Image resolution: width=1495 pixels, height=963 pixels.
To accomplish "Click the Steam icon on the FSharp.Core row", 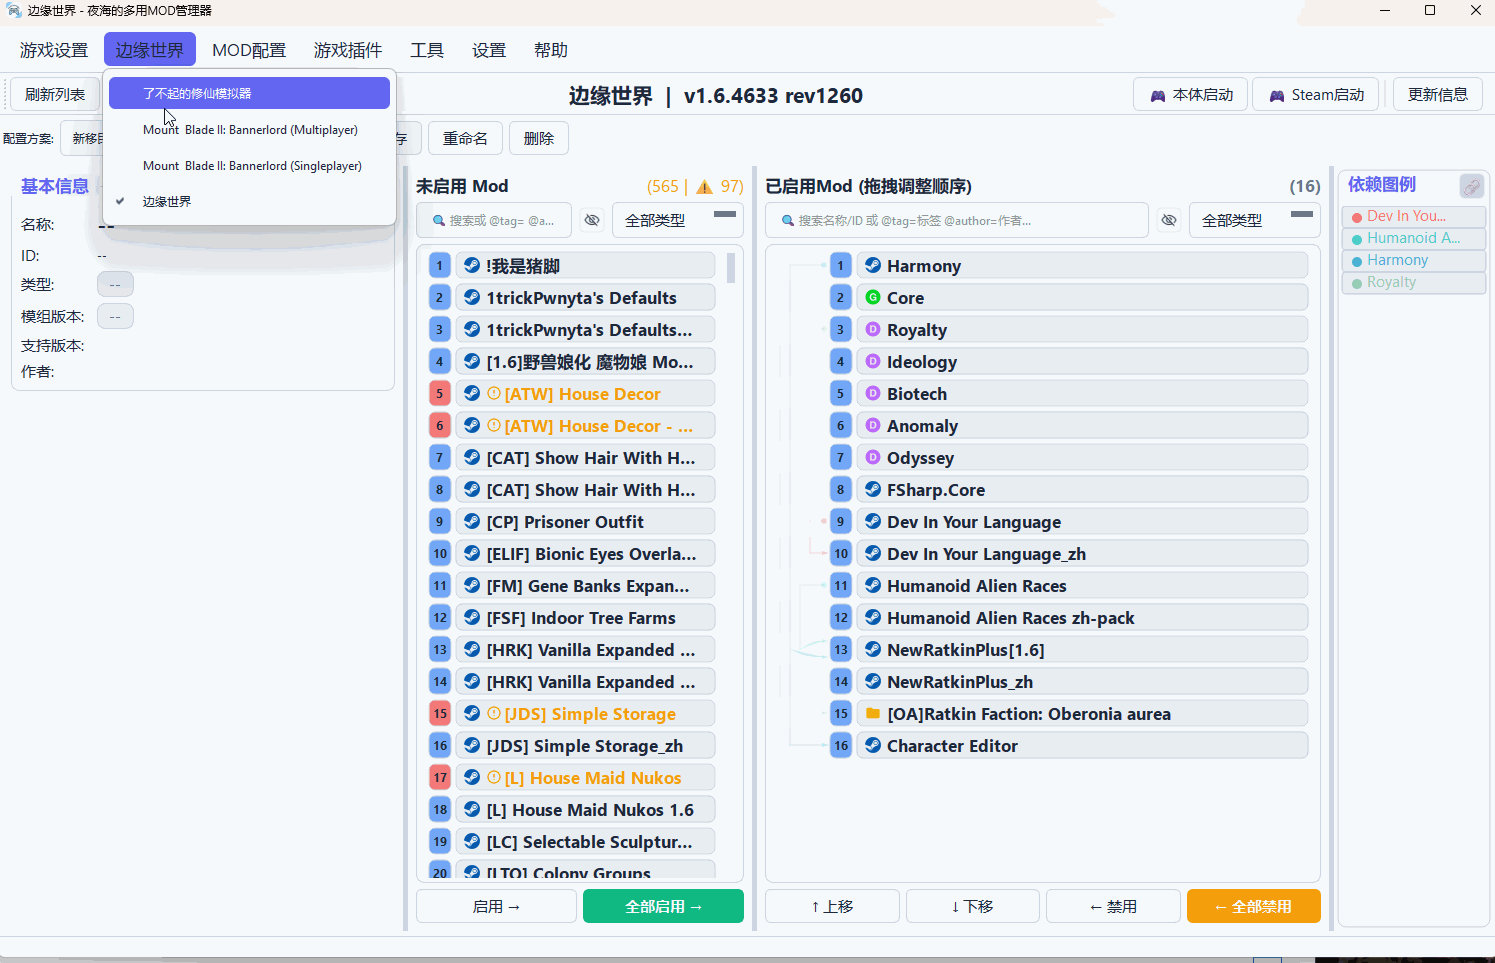I will pyautogui.click(x=873, y=489).
